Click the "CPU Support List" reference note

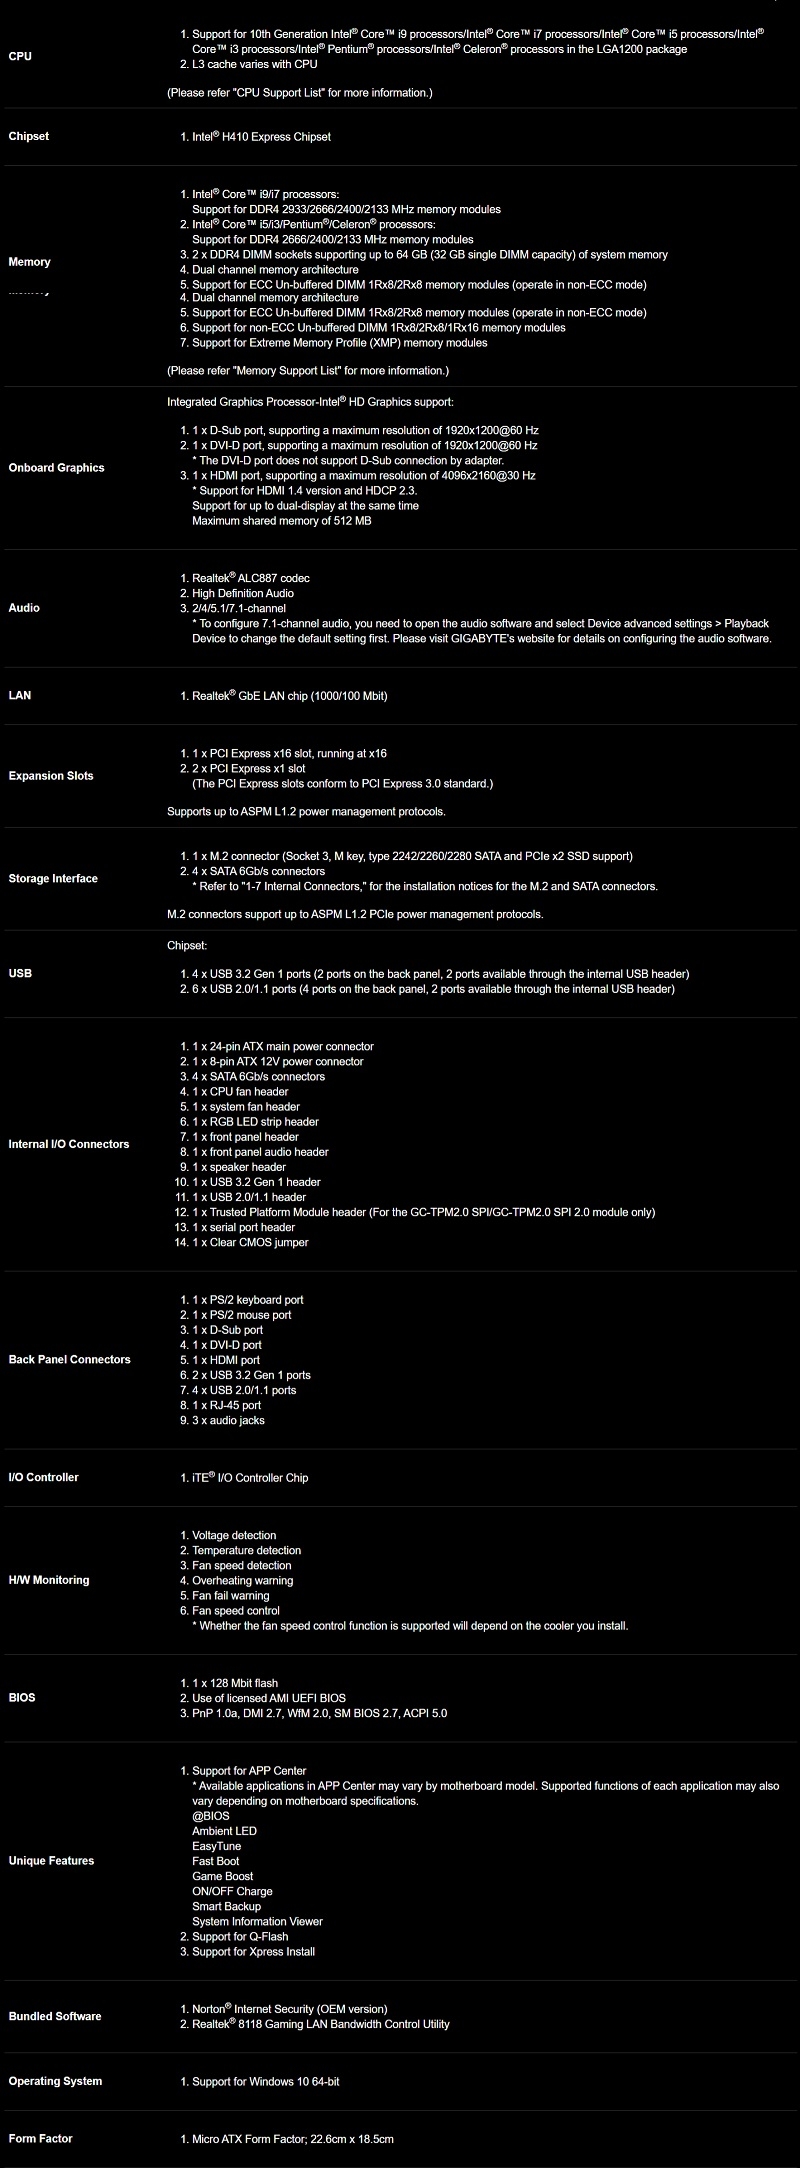click(299, 93)
